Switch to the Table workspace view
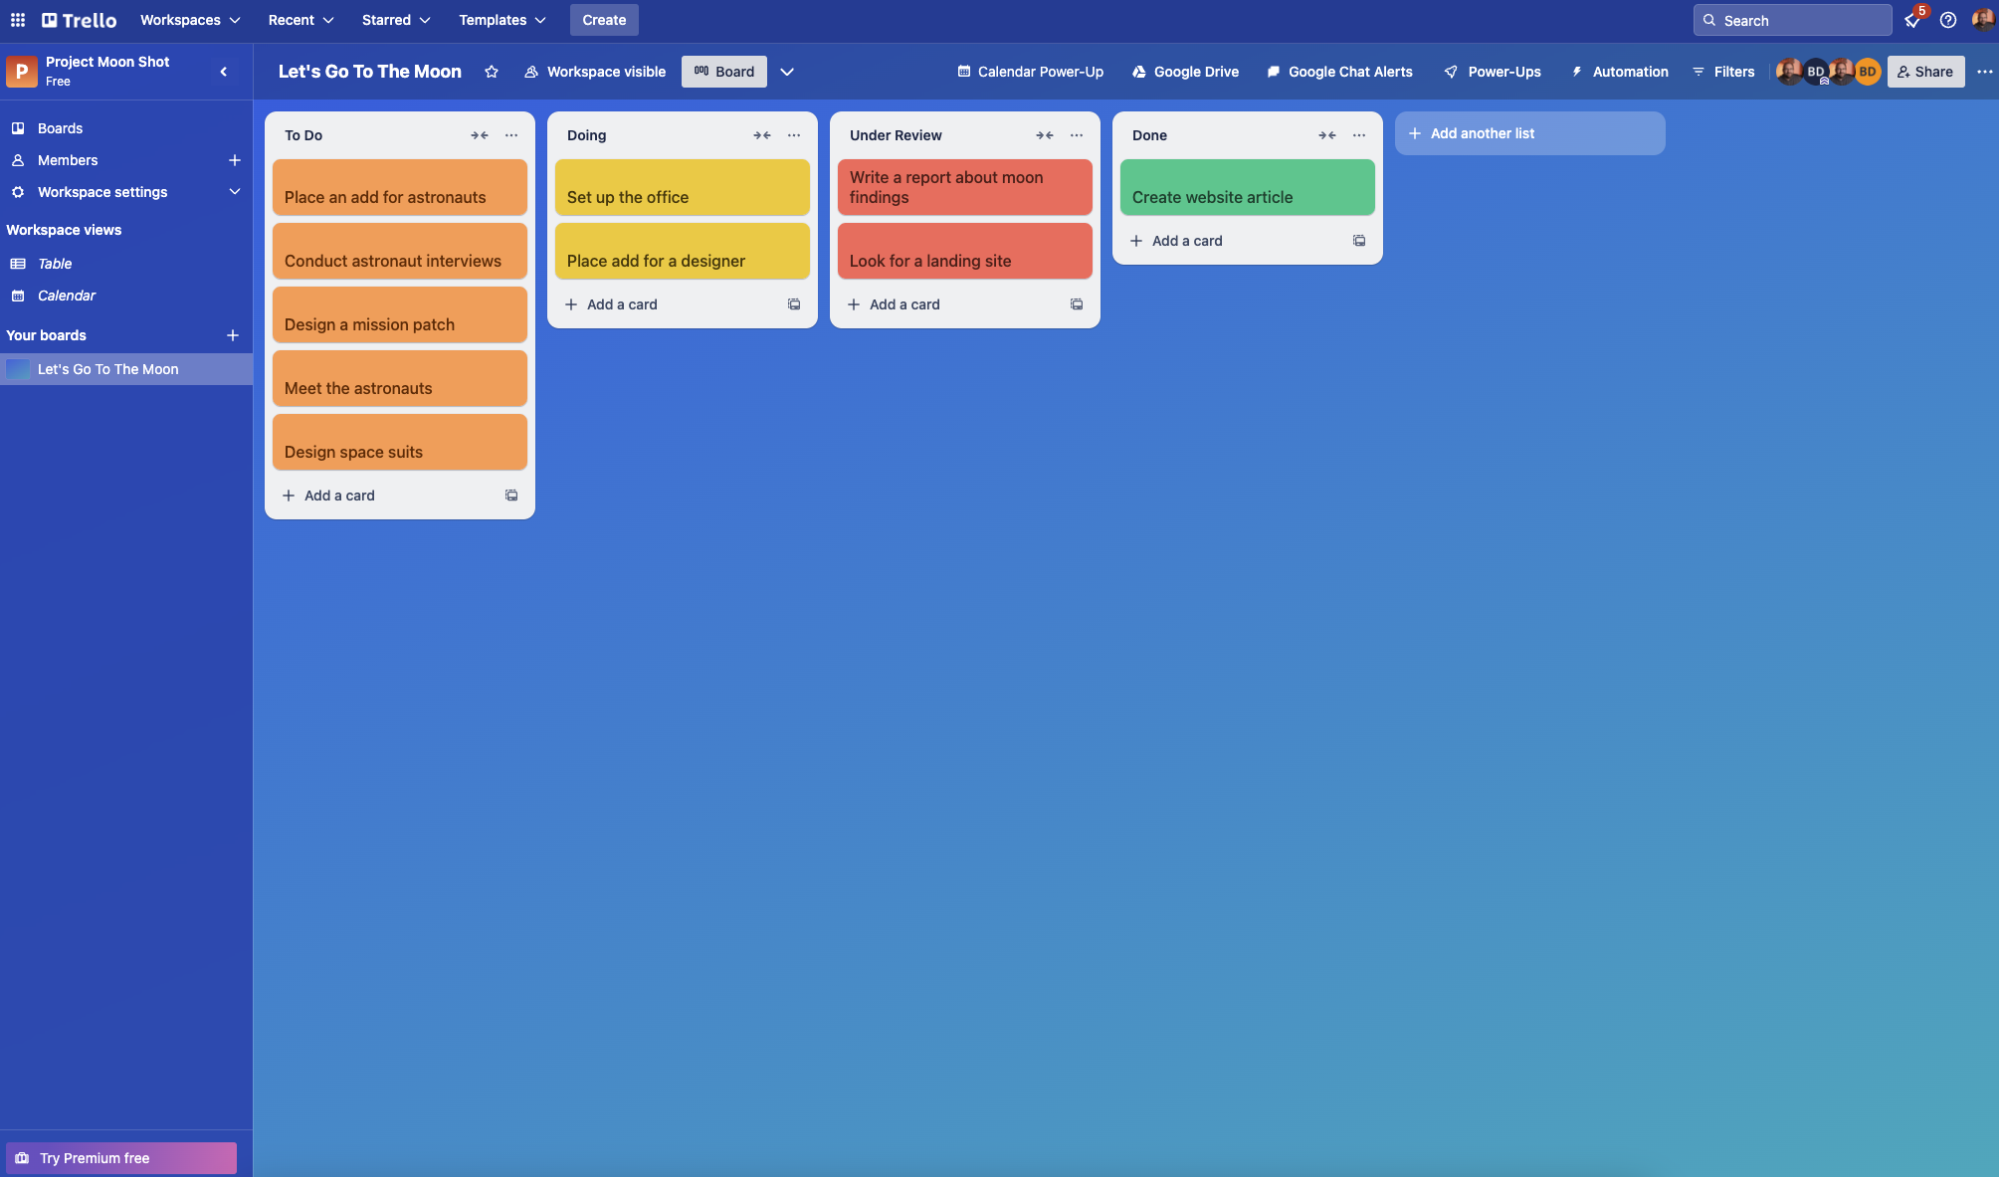Image resolution: width=1999 pixels, height=1178 pixels. 55,264
